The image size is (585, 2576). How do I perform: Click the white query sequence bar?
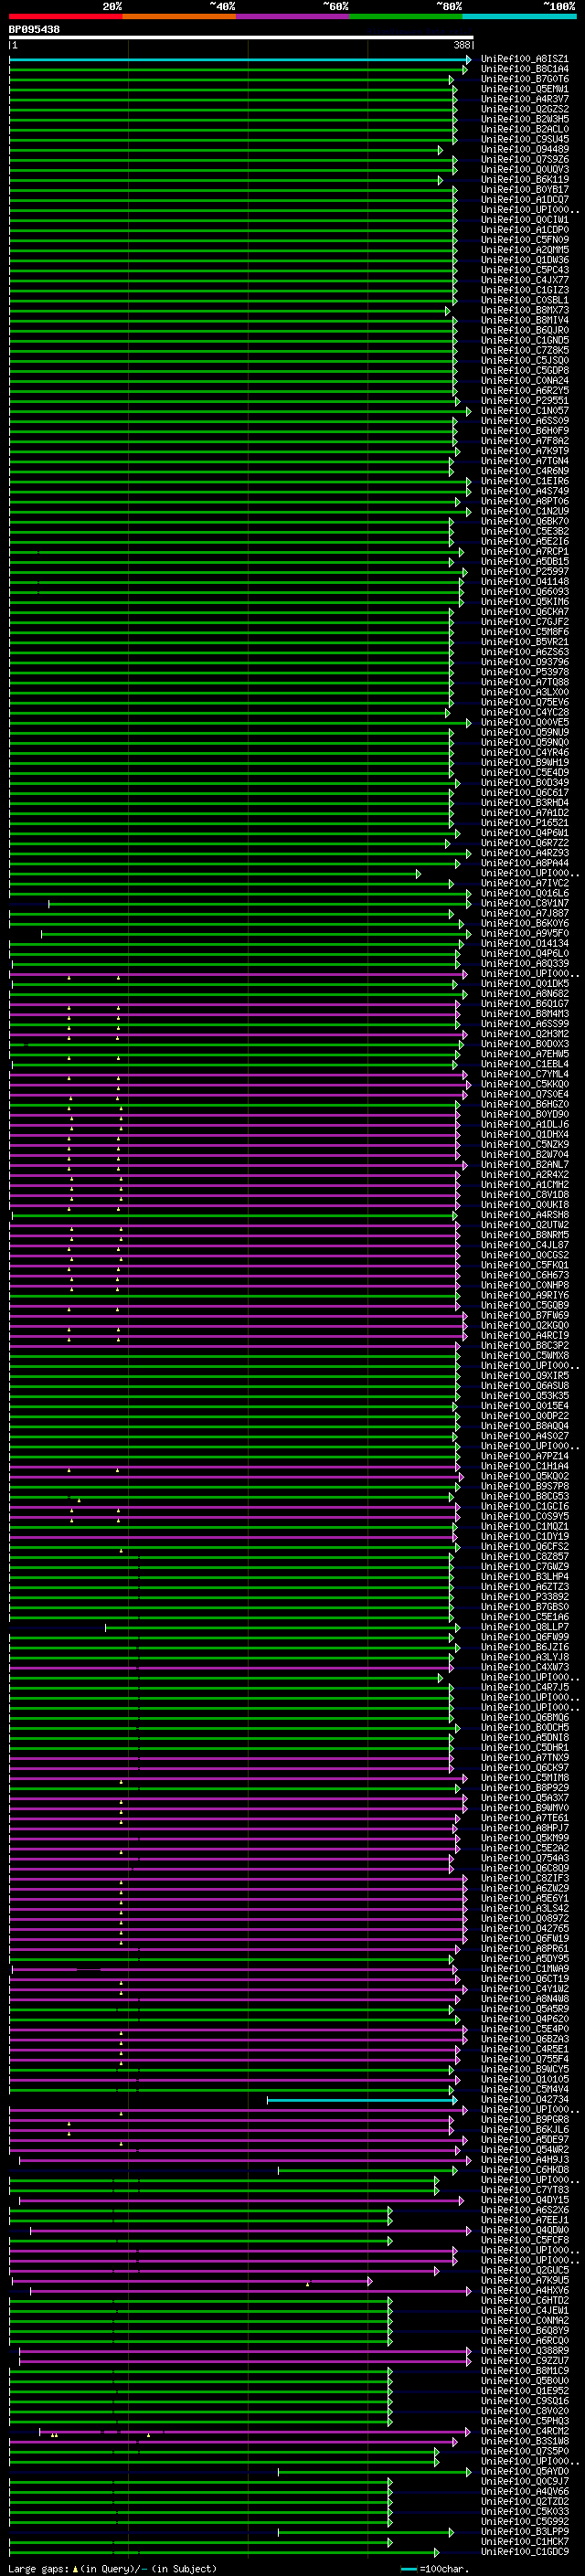[x=241, y=38]
